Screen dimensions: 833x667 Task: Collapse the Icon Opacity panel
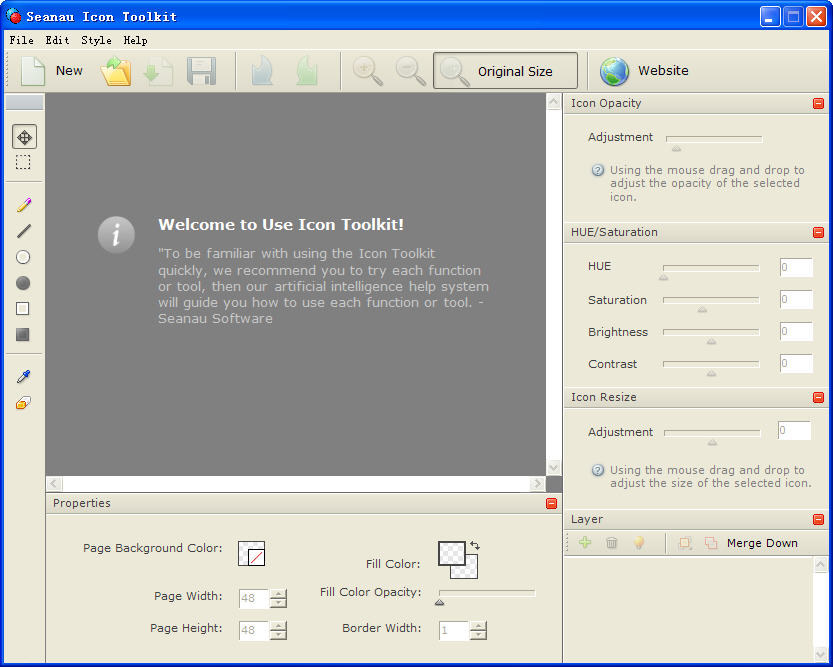pyautogui.click(x=818, y=103)
